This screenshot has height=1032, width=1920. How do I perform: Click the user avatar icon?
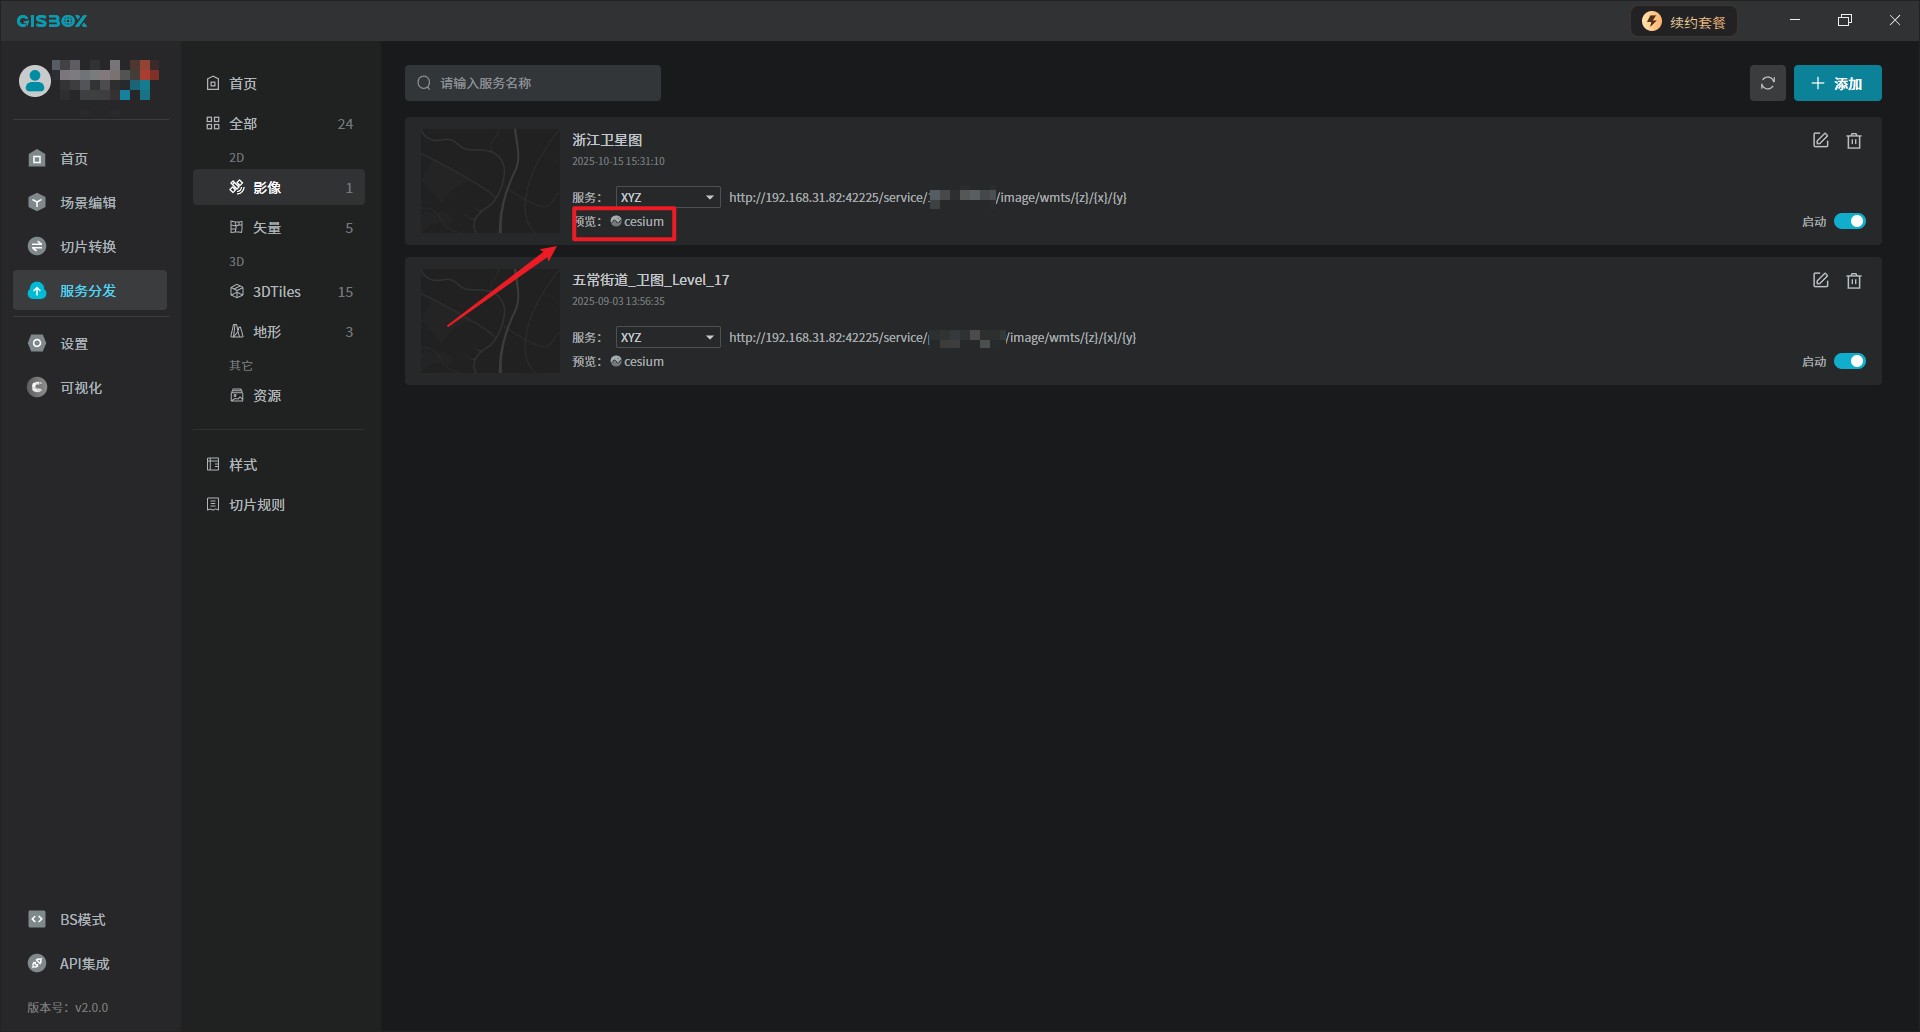(35, 81)
